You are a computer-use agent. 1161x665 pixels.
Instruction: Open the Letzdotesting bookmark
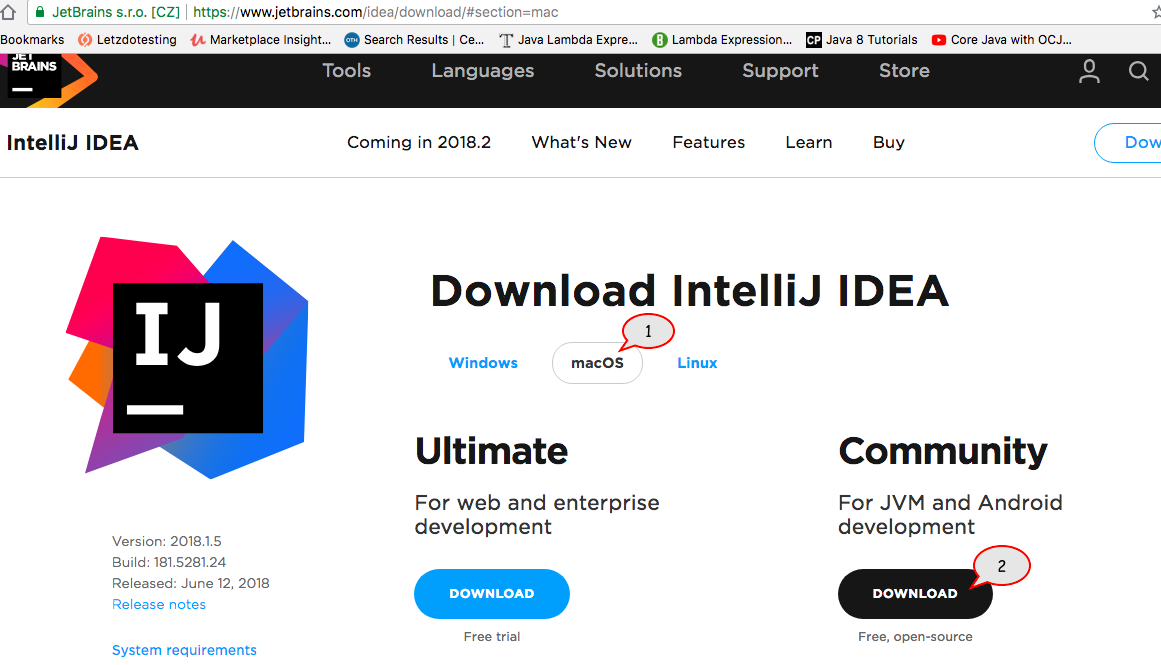pos(127,39)
